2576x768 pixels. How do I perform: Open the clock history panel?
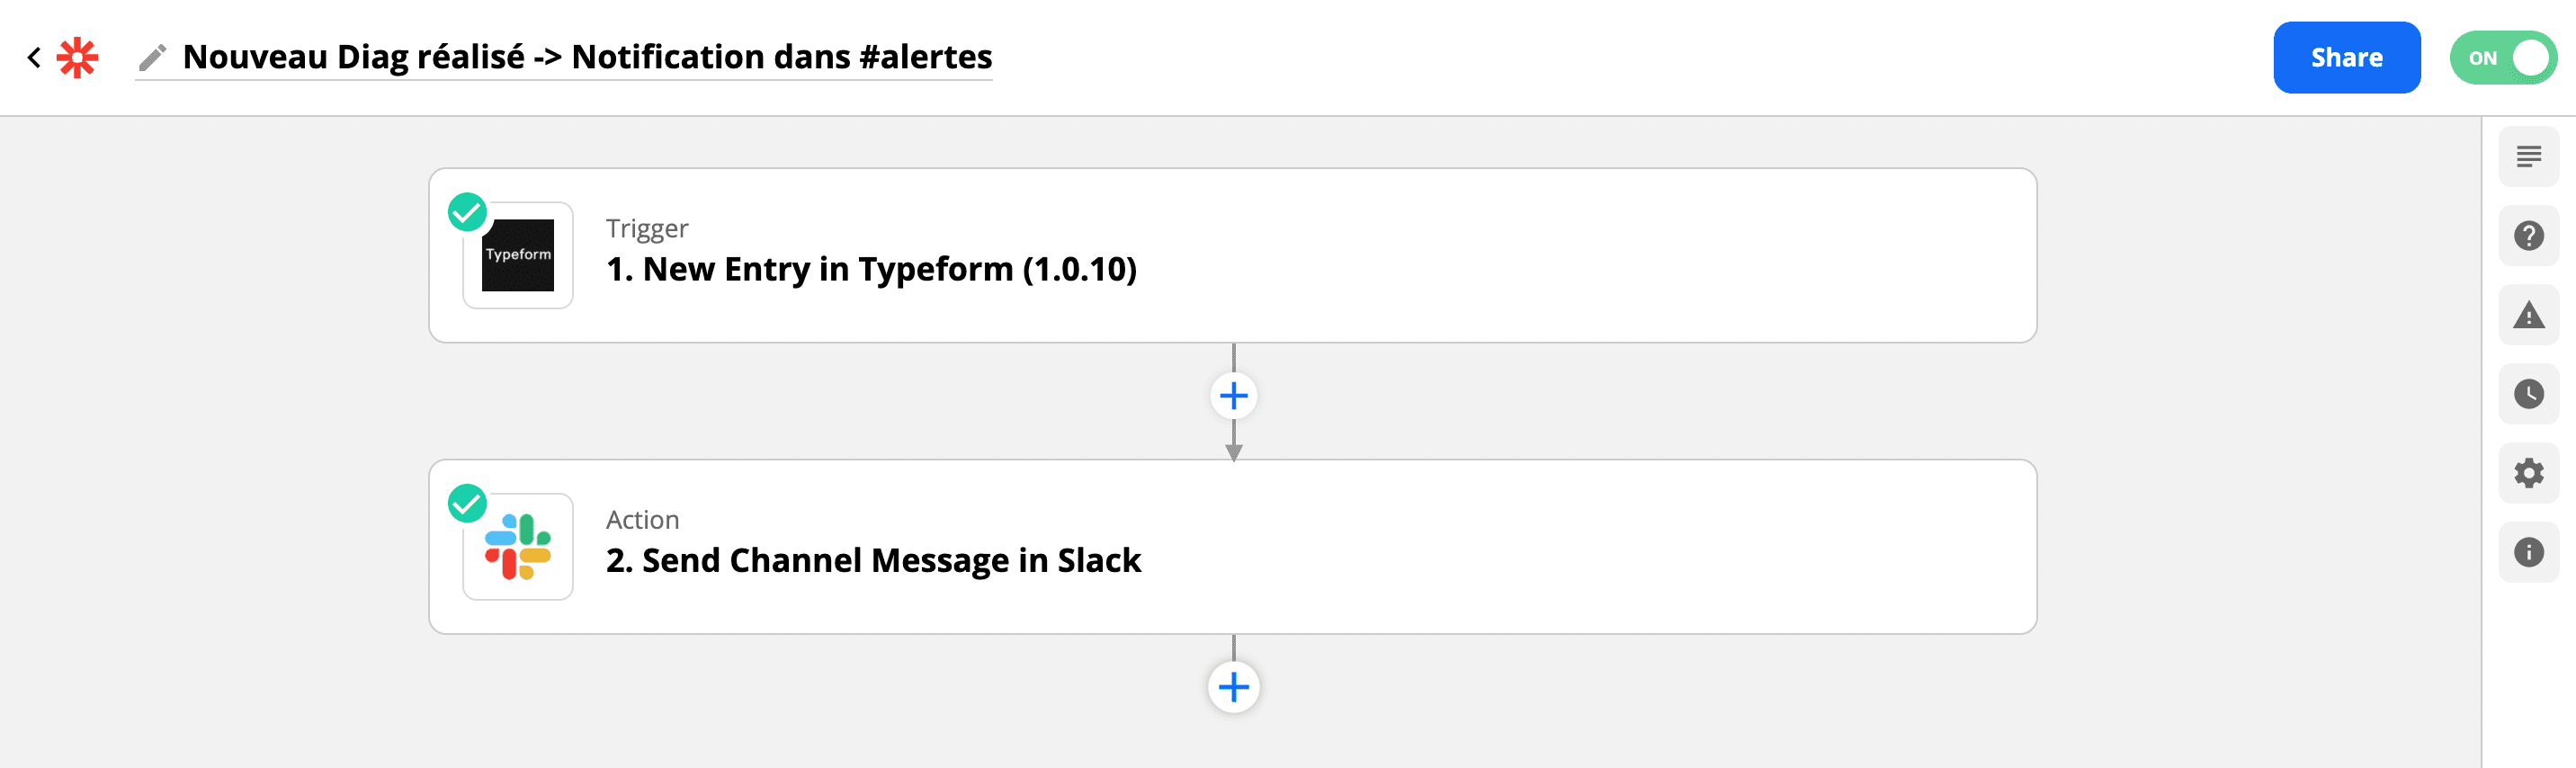point(2528,394)
